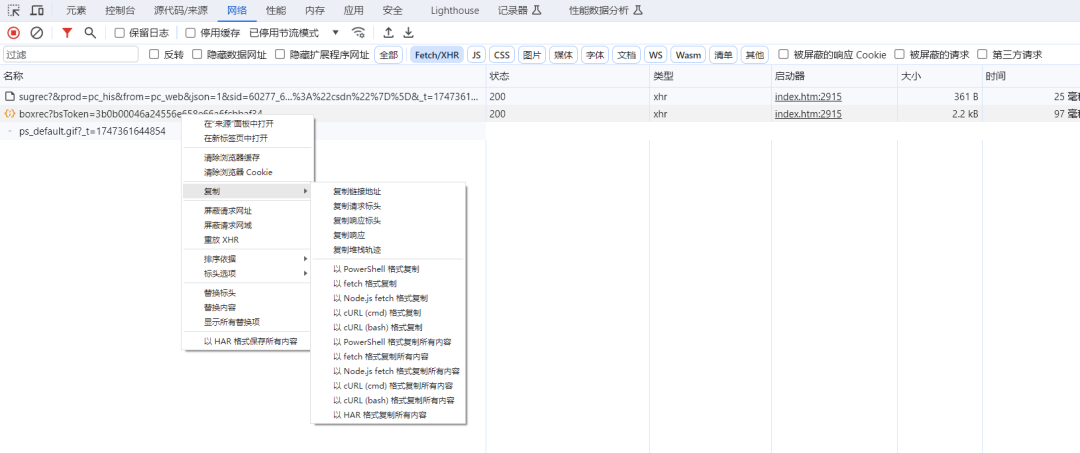Expand the 排序依据 submenu
This screenshot has height=453, width=1080.
pyautogui.click(x=246, y=259)
